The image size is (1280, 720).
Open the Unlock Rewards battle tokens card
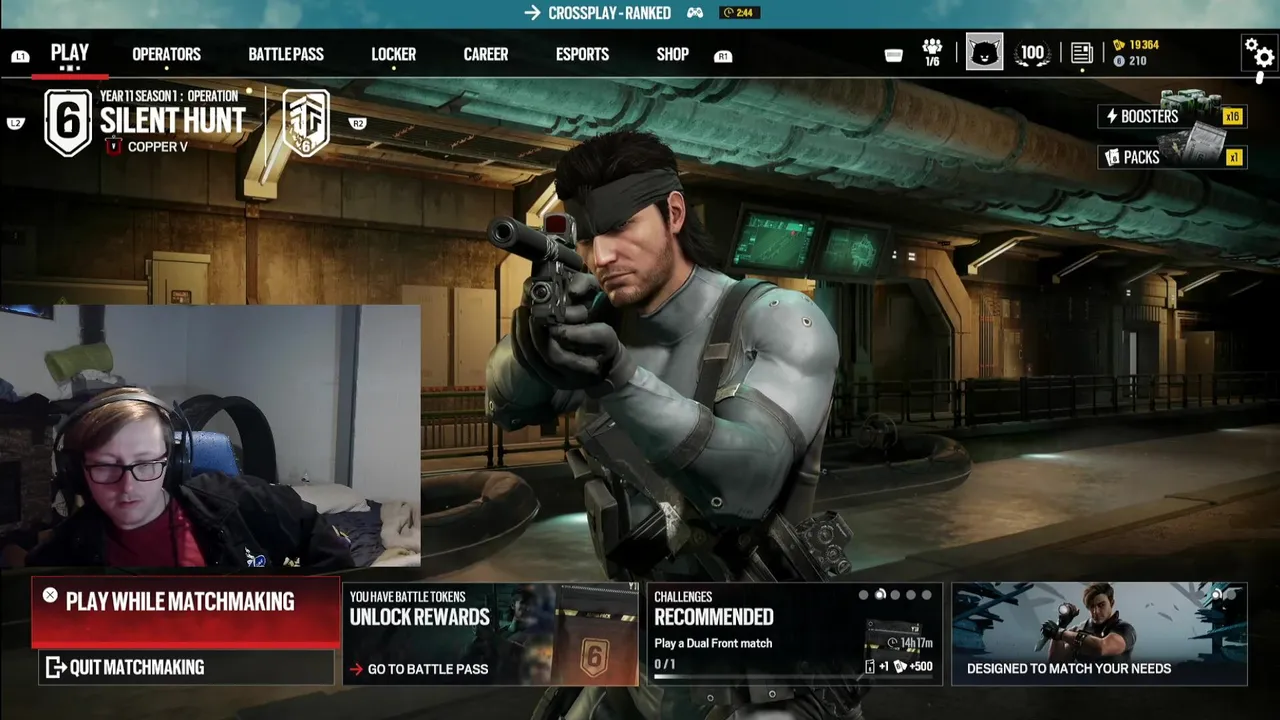(x=490, y=634)
